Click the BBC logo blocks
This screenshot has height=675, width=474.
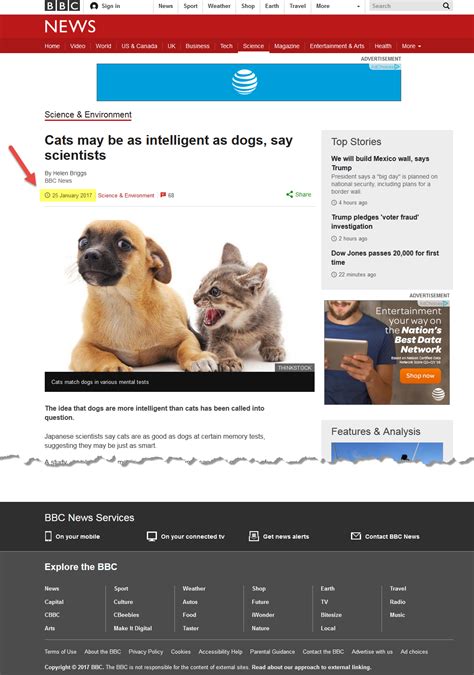[62, 6]
